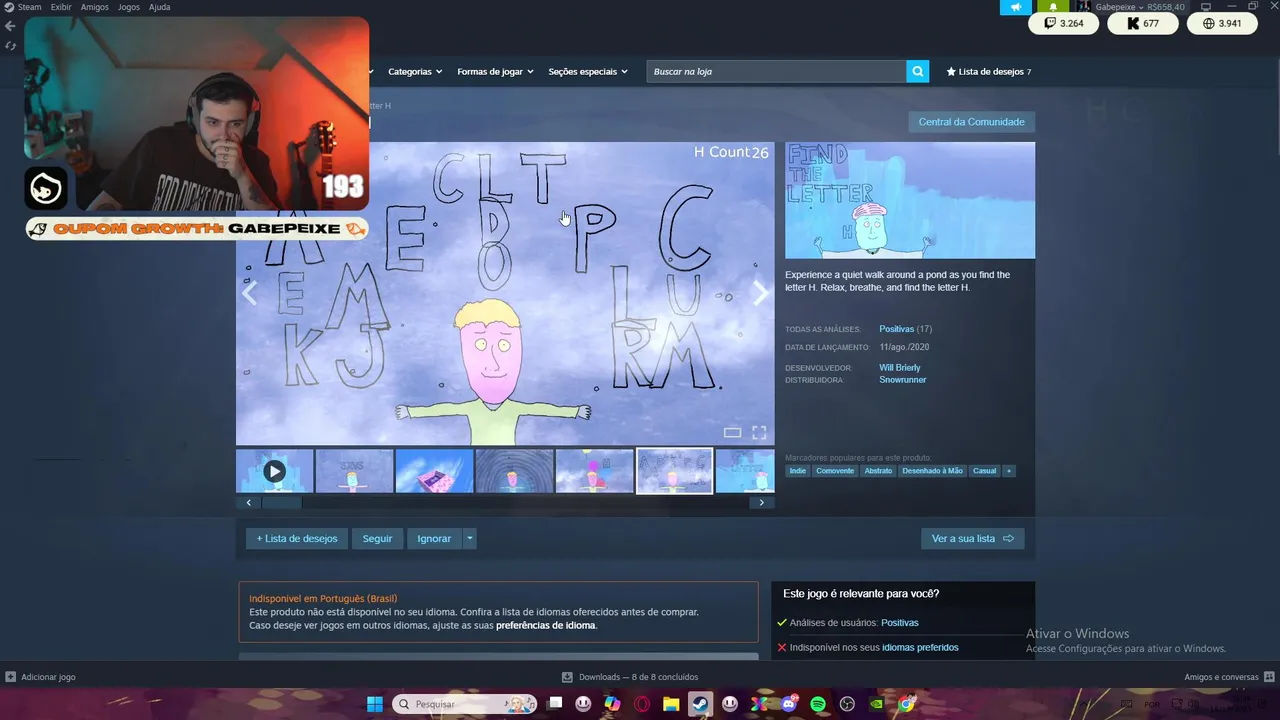
Task: Open Lista de desejos 7 link
Action: pos(989,72)
